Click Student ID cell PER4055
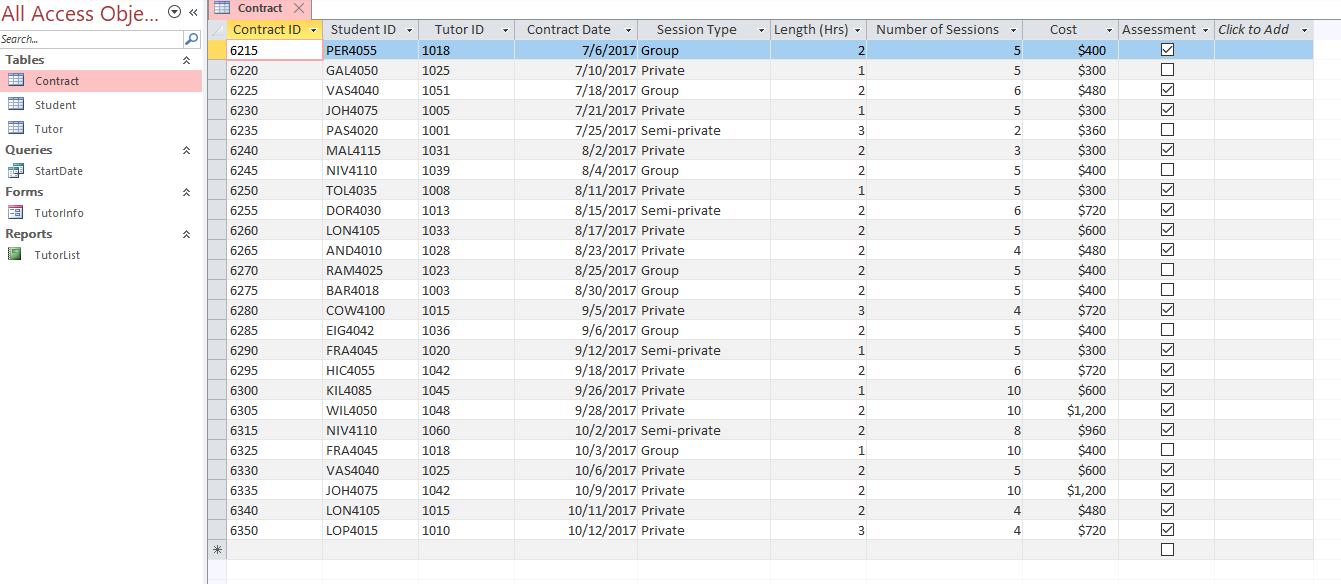Screen dimensions: 1341x584 pyautogui.click(x=369, y=50)
